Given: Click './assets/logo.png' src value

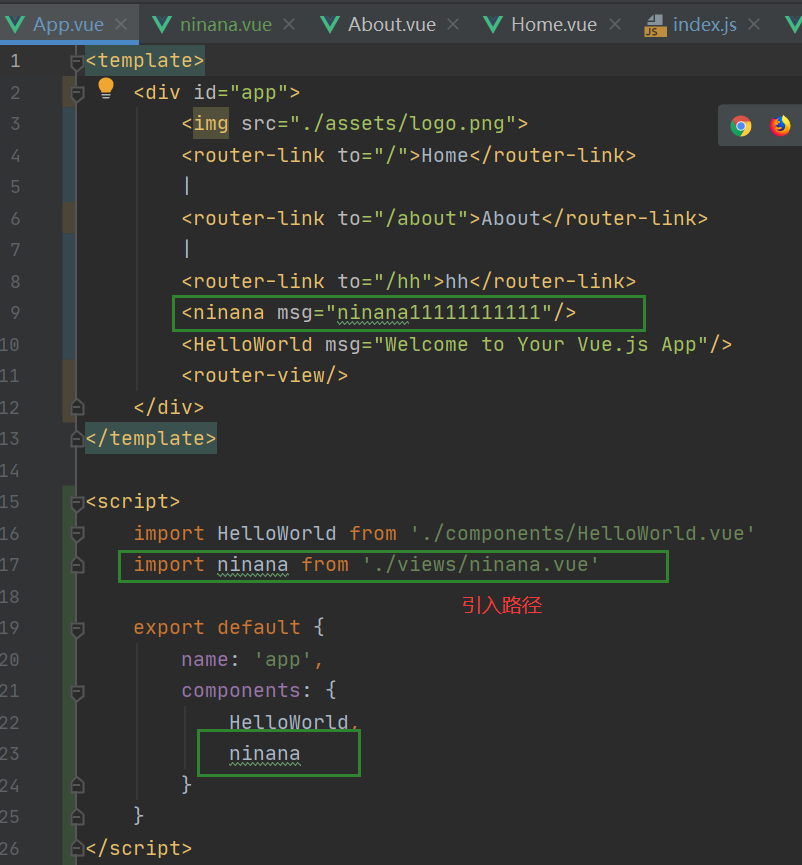Looking at the screenshot, I should click(x=403, y=124).
